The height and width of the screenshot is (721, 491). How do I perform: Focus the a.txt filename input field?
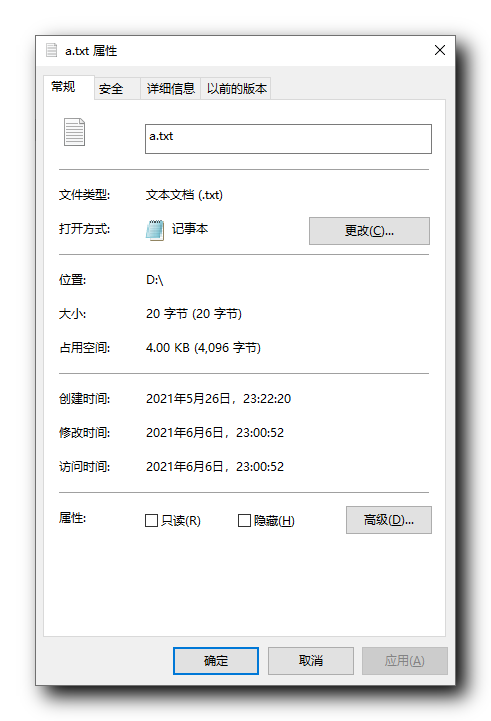pyautogui.click(x=288, y=139)
